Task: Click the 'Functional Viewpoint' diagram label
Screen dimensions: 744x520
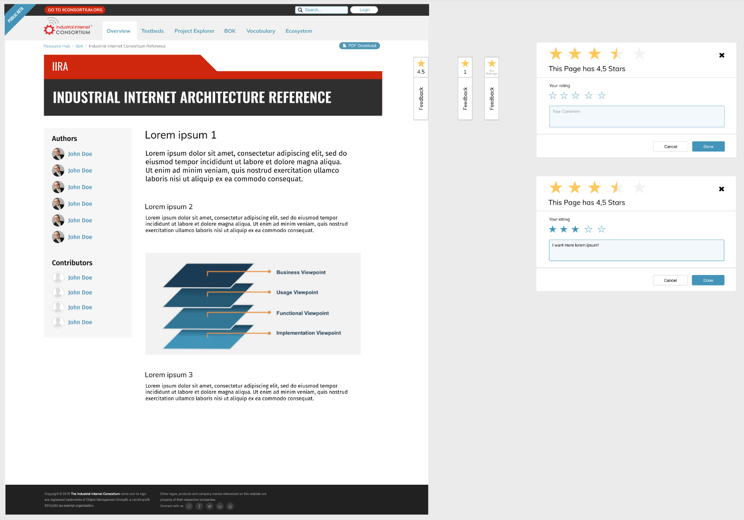Action: pos(303,313)
